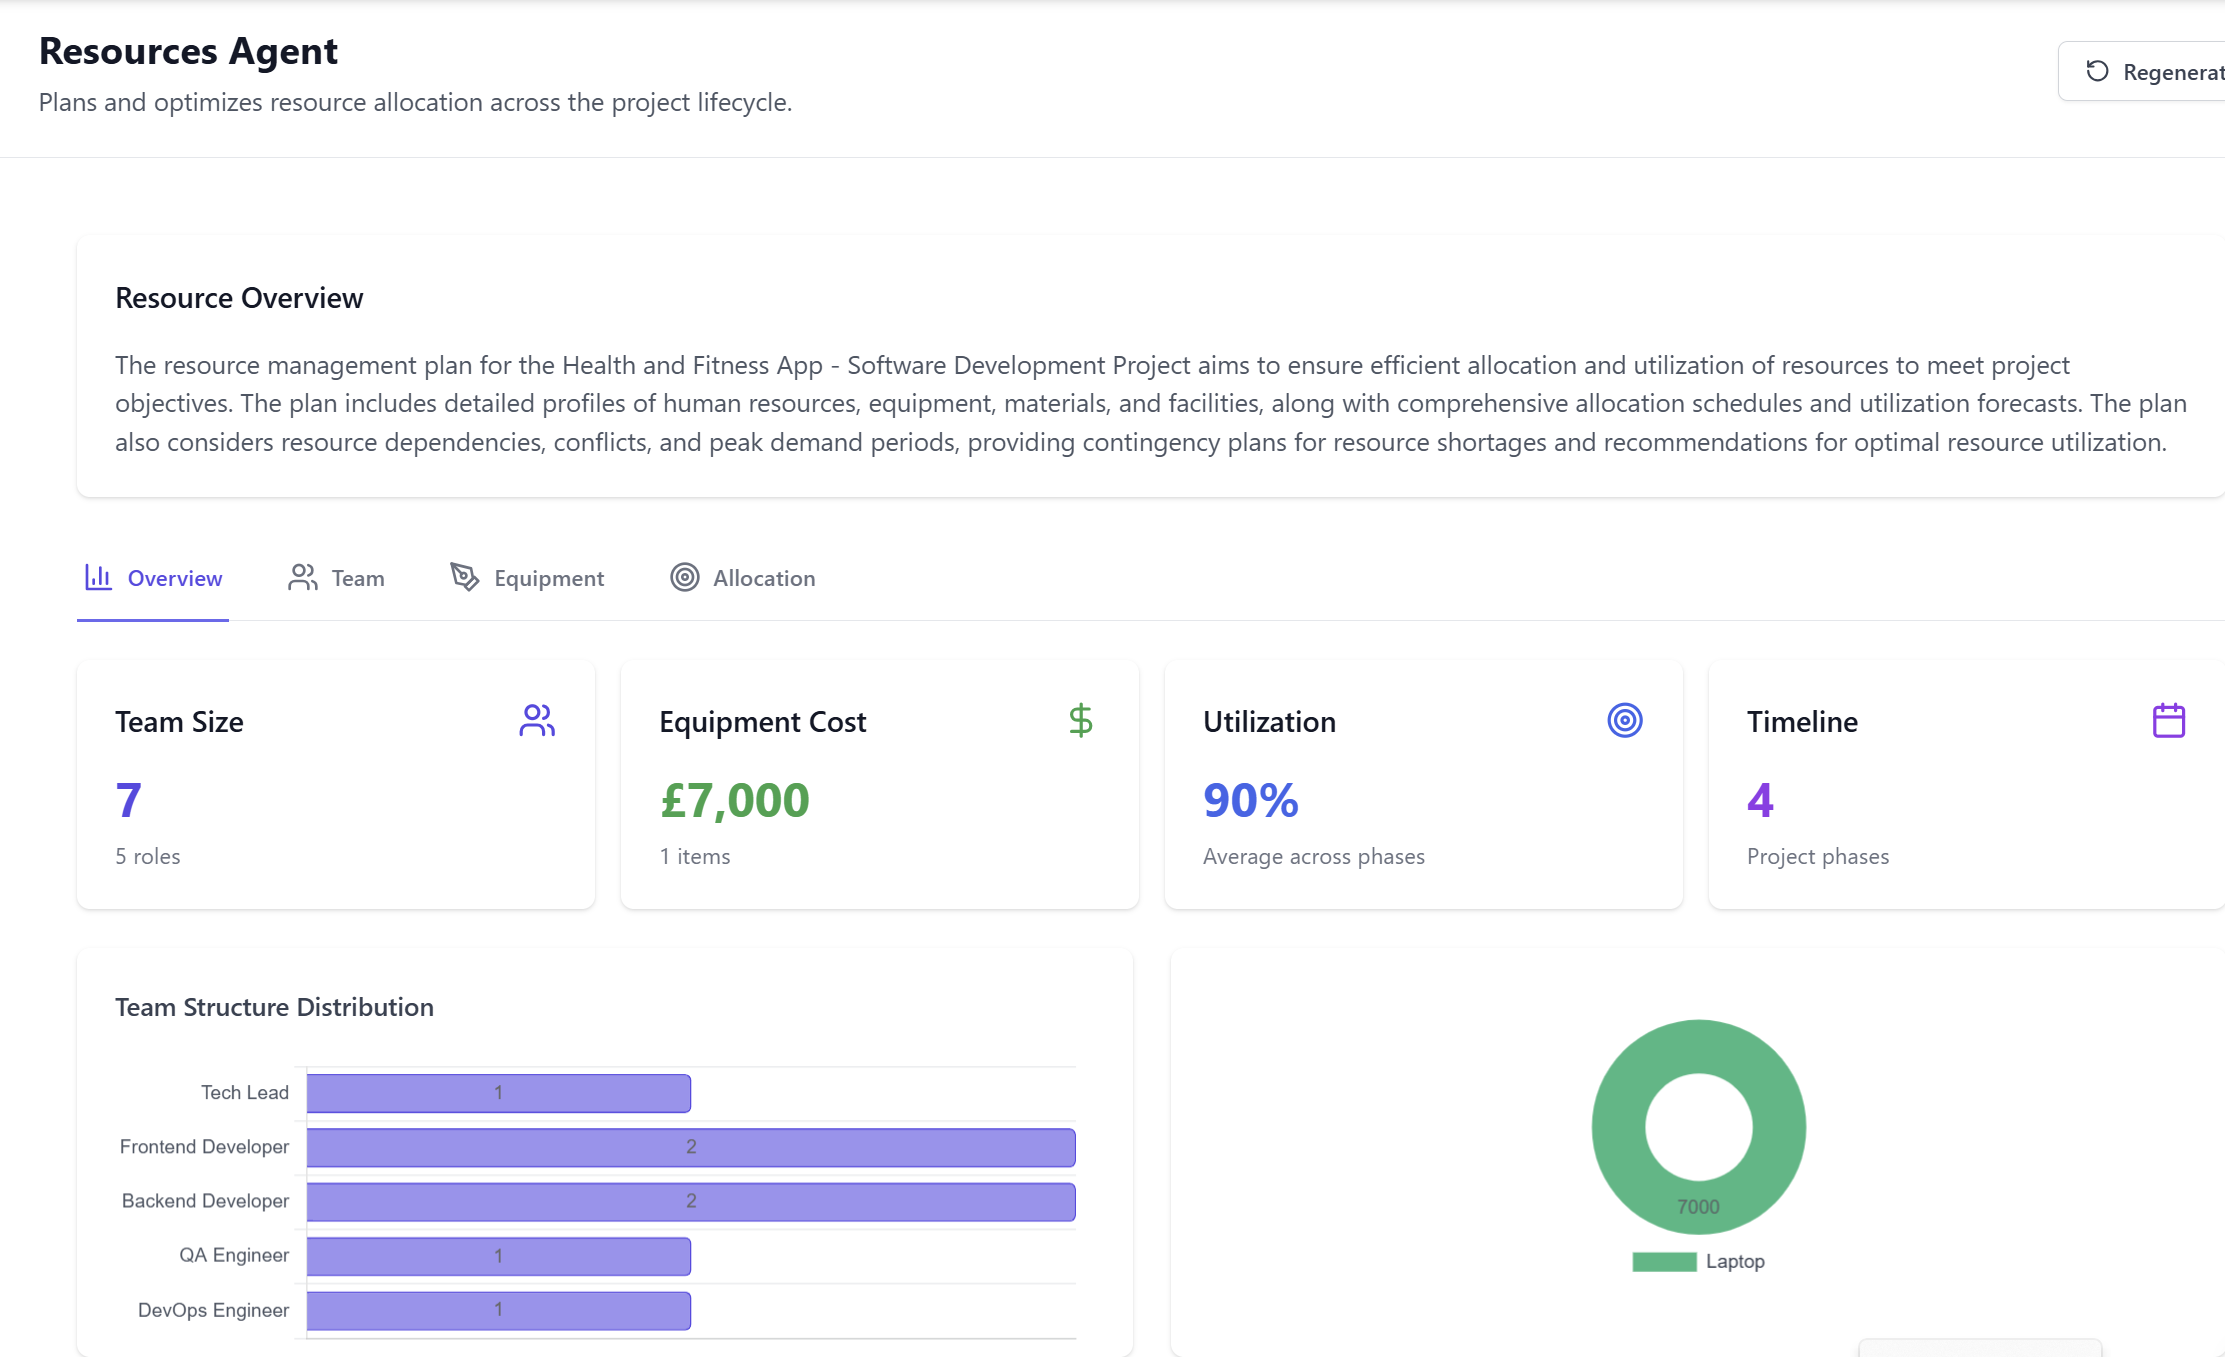Viewport: 2225px width, 1357px height.
Task: Toggle the Laptop legend color swatch
Action: [1664, 1262]
